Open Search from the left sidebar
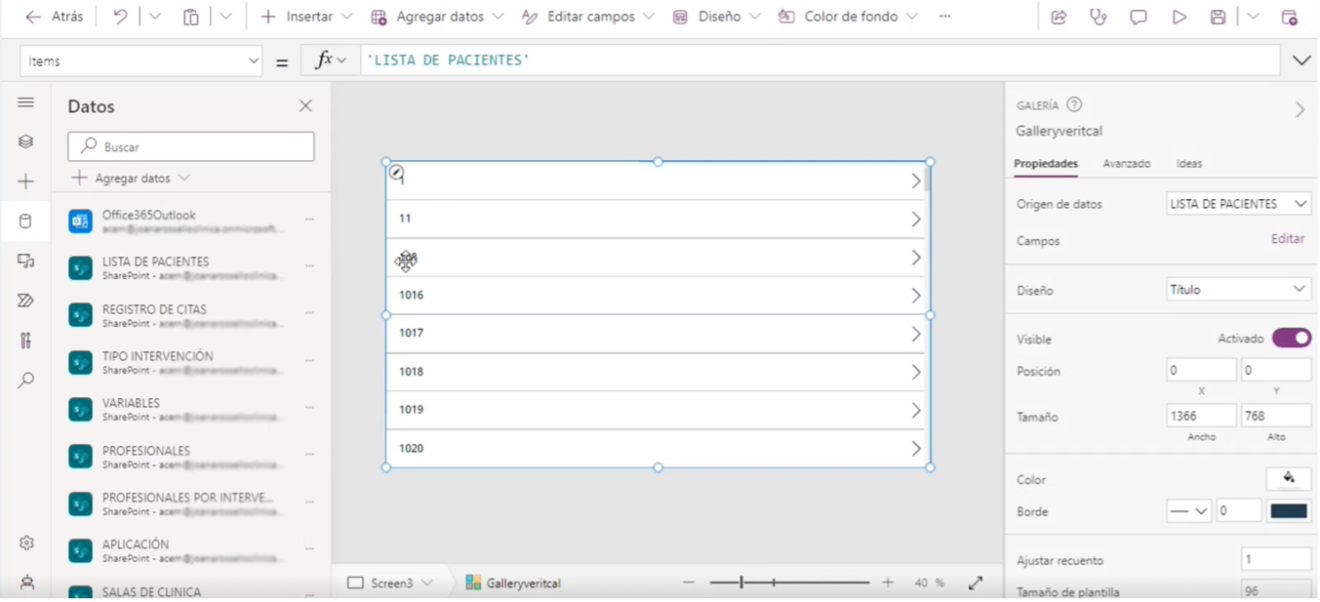Image resolution: width=1320 pixels, height=602 pixels. coord(26,379)
